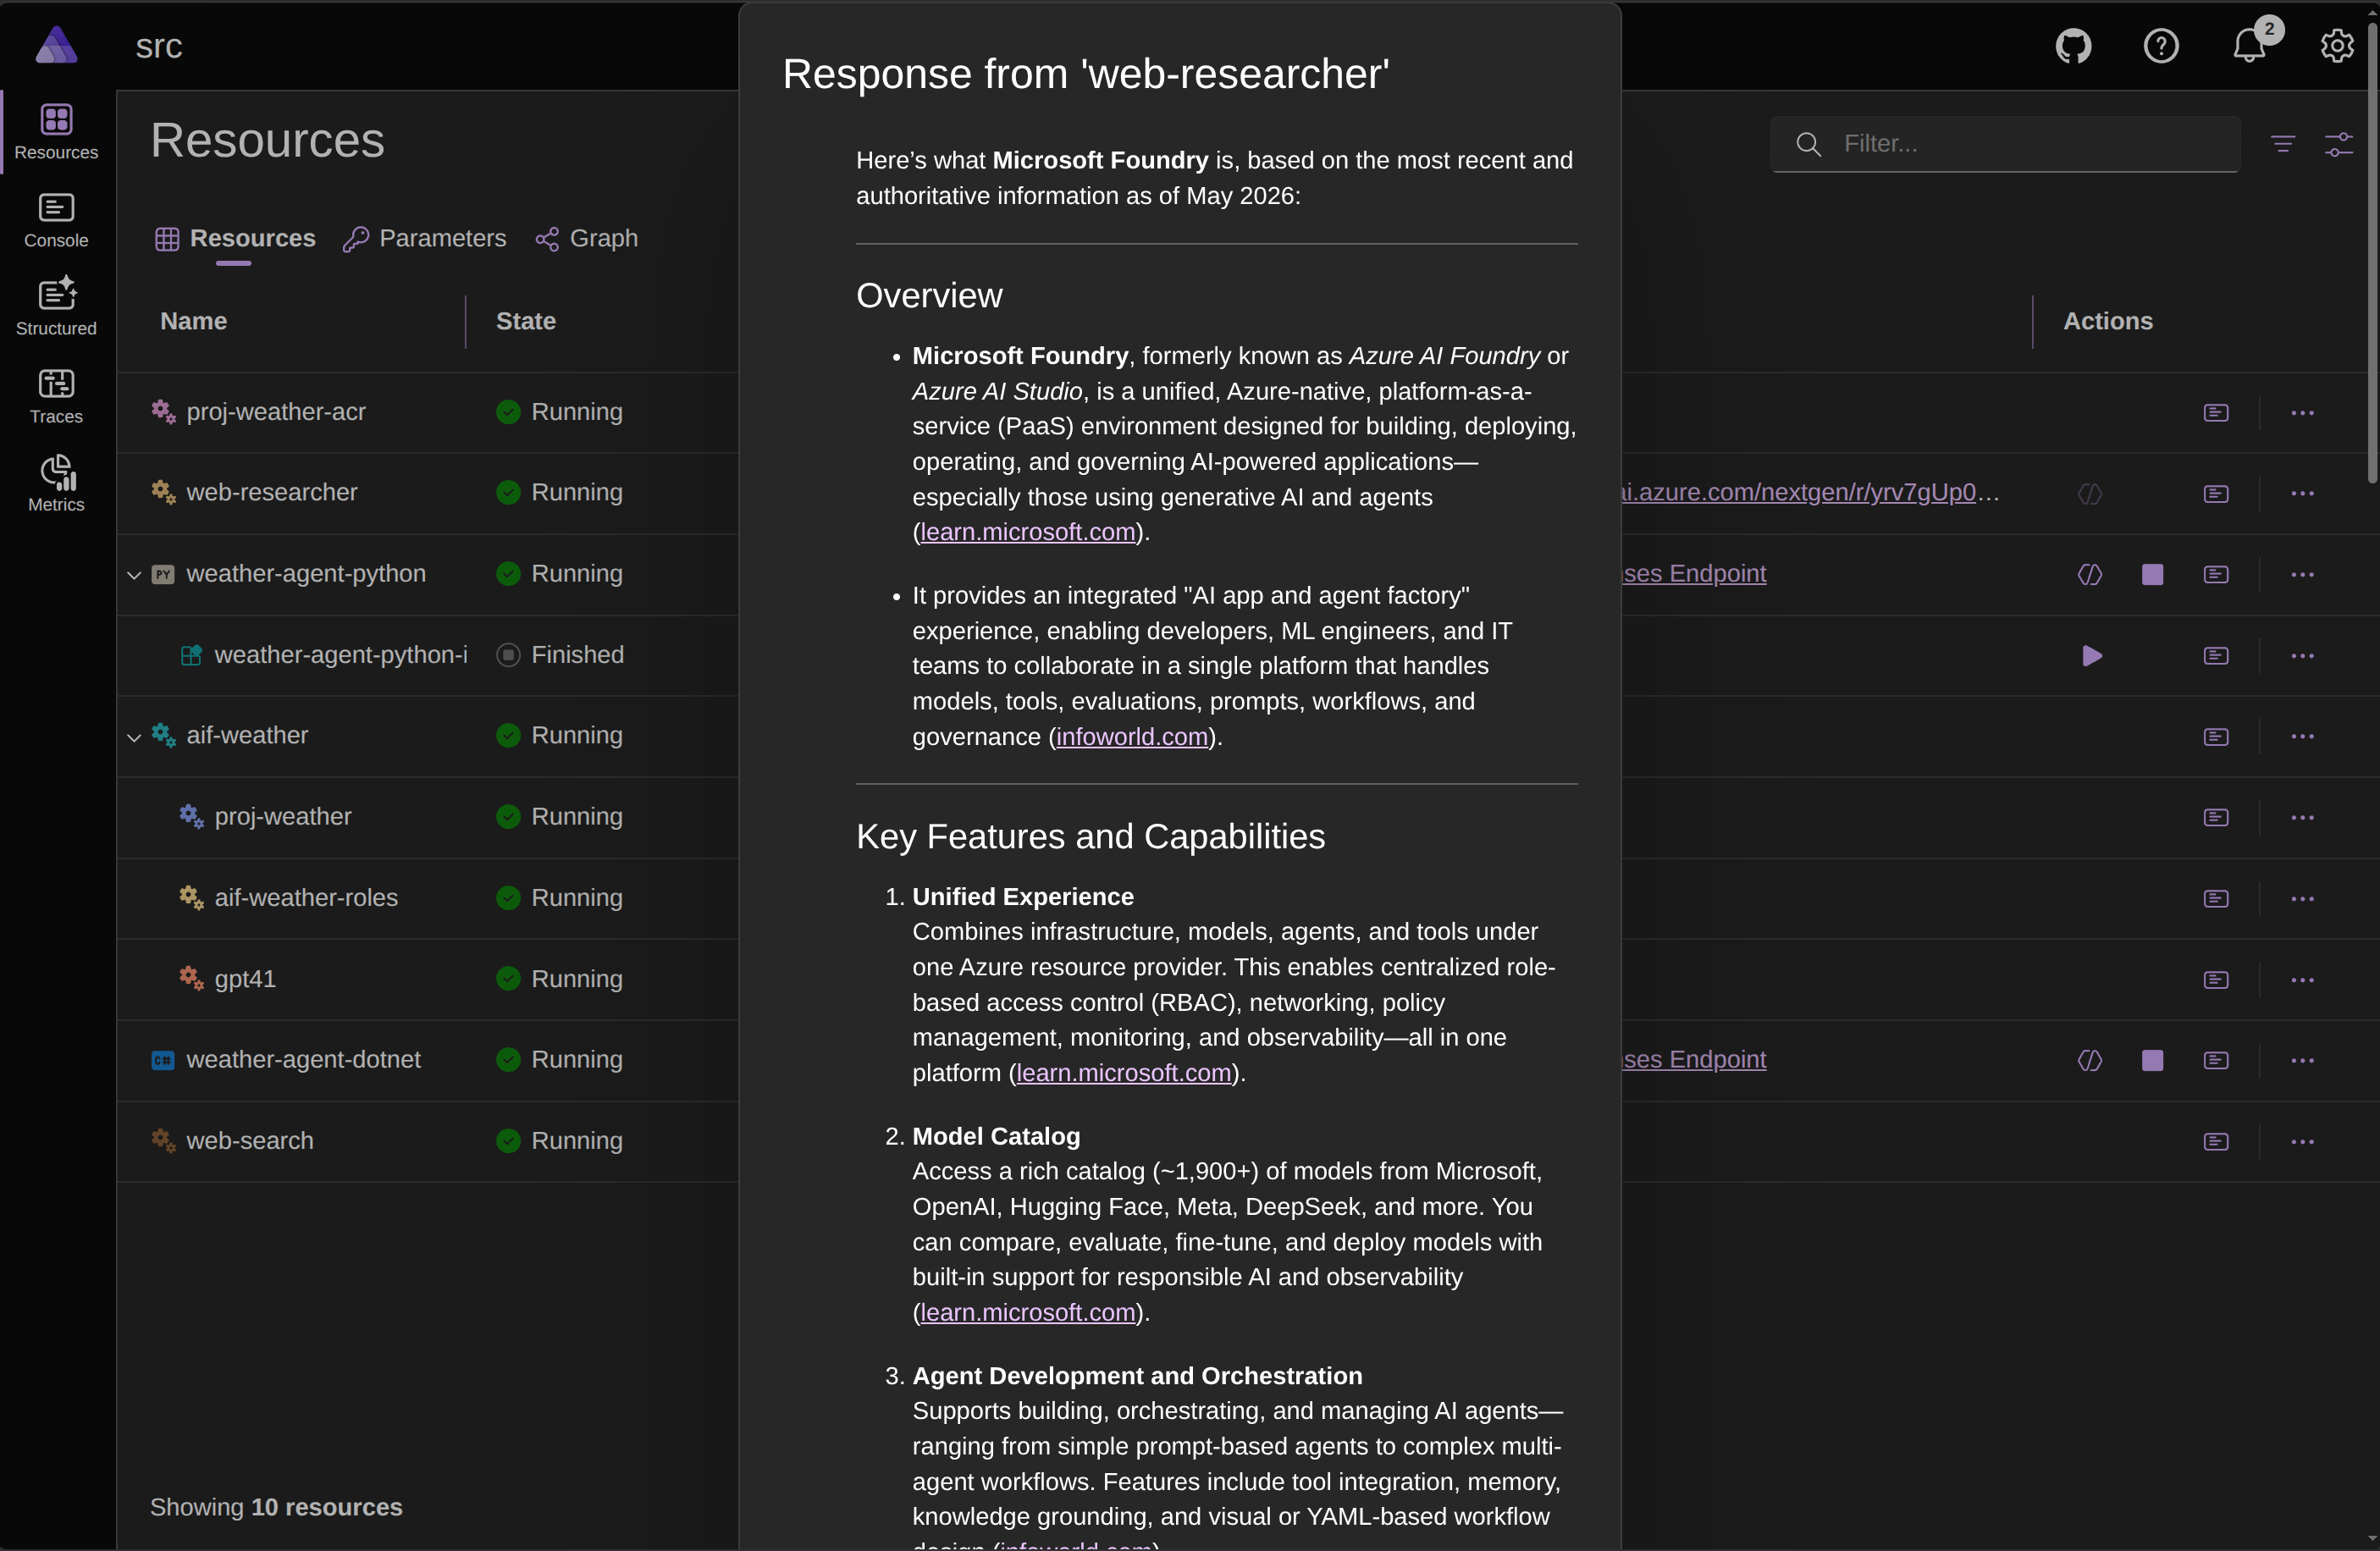
Task: Go to Structured logs in sidebar
Action: click(x=56, y=308)
